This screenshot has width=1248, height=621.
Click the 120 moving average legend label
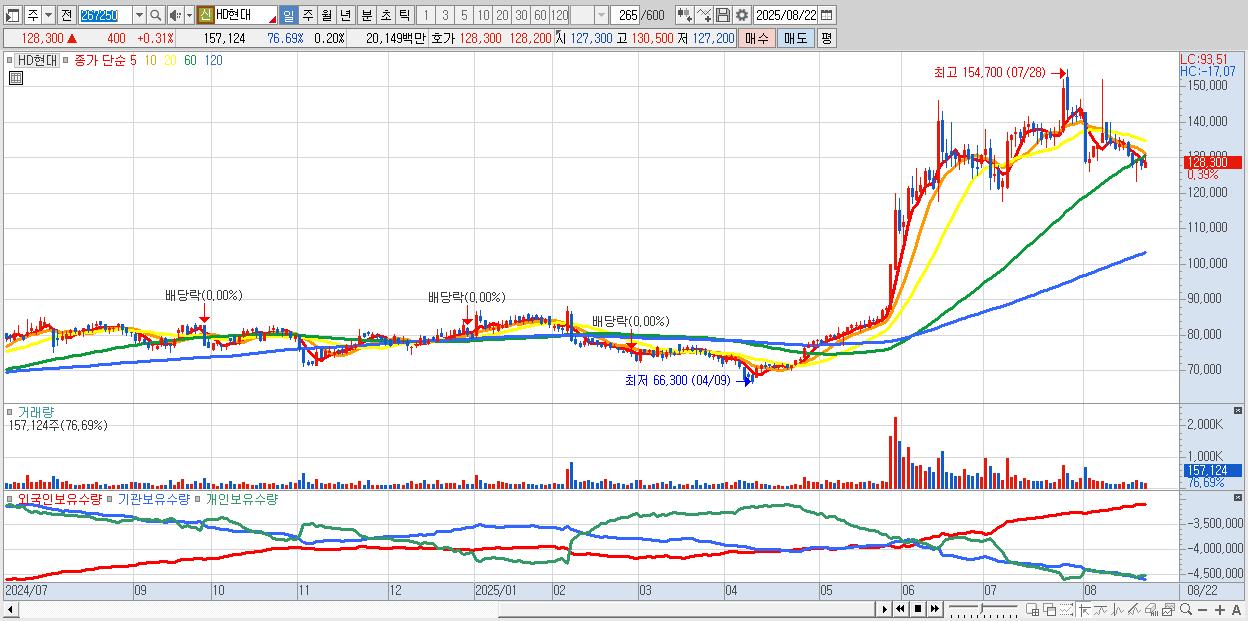213,60
